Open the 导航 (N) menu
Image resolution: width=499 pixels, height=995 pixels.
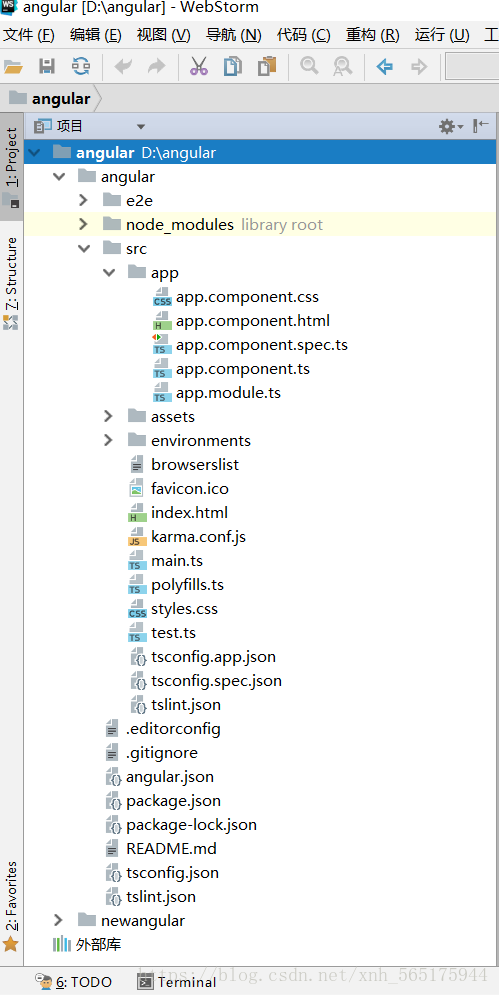(234, 35)
